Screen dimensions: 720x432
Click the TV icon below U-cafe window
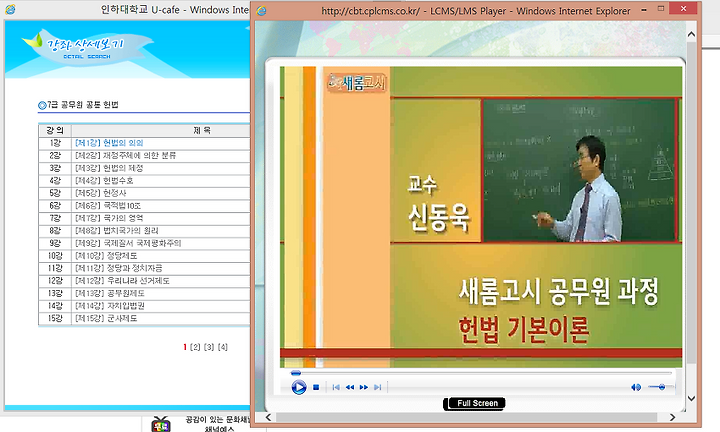(x=161, y=424)
